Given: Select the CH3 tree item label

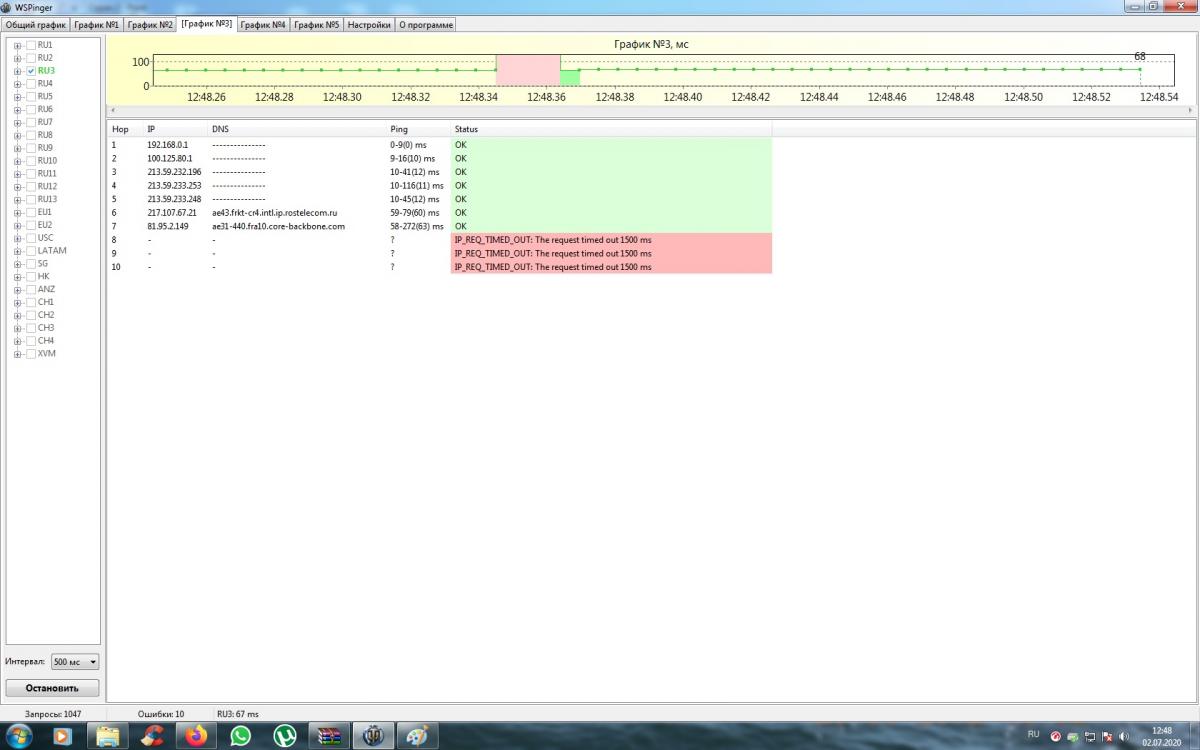Looking at the screenshot, I should click(46, 328).
